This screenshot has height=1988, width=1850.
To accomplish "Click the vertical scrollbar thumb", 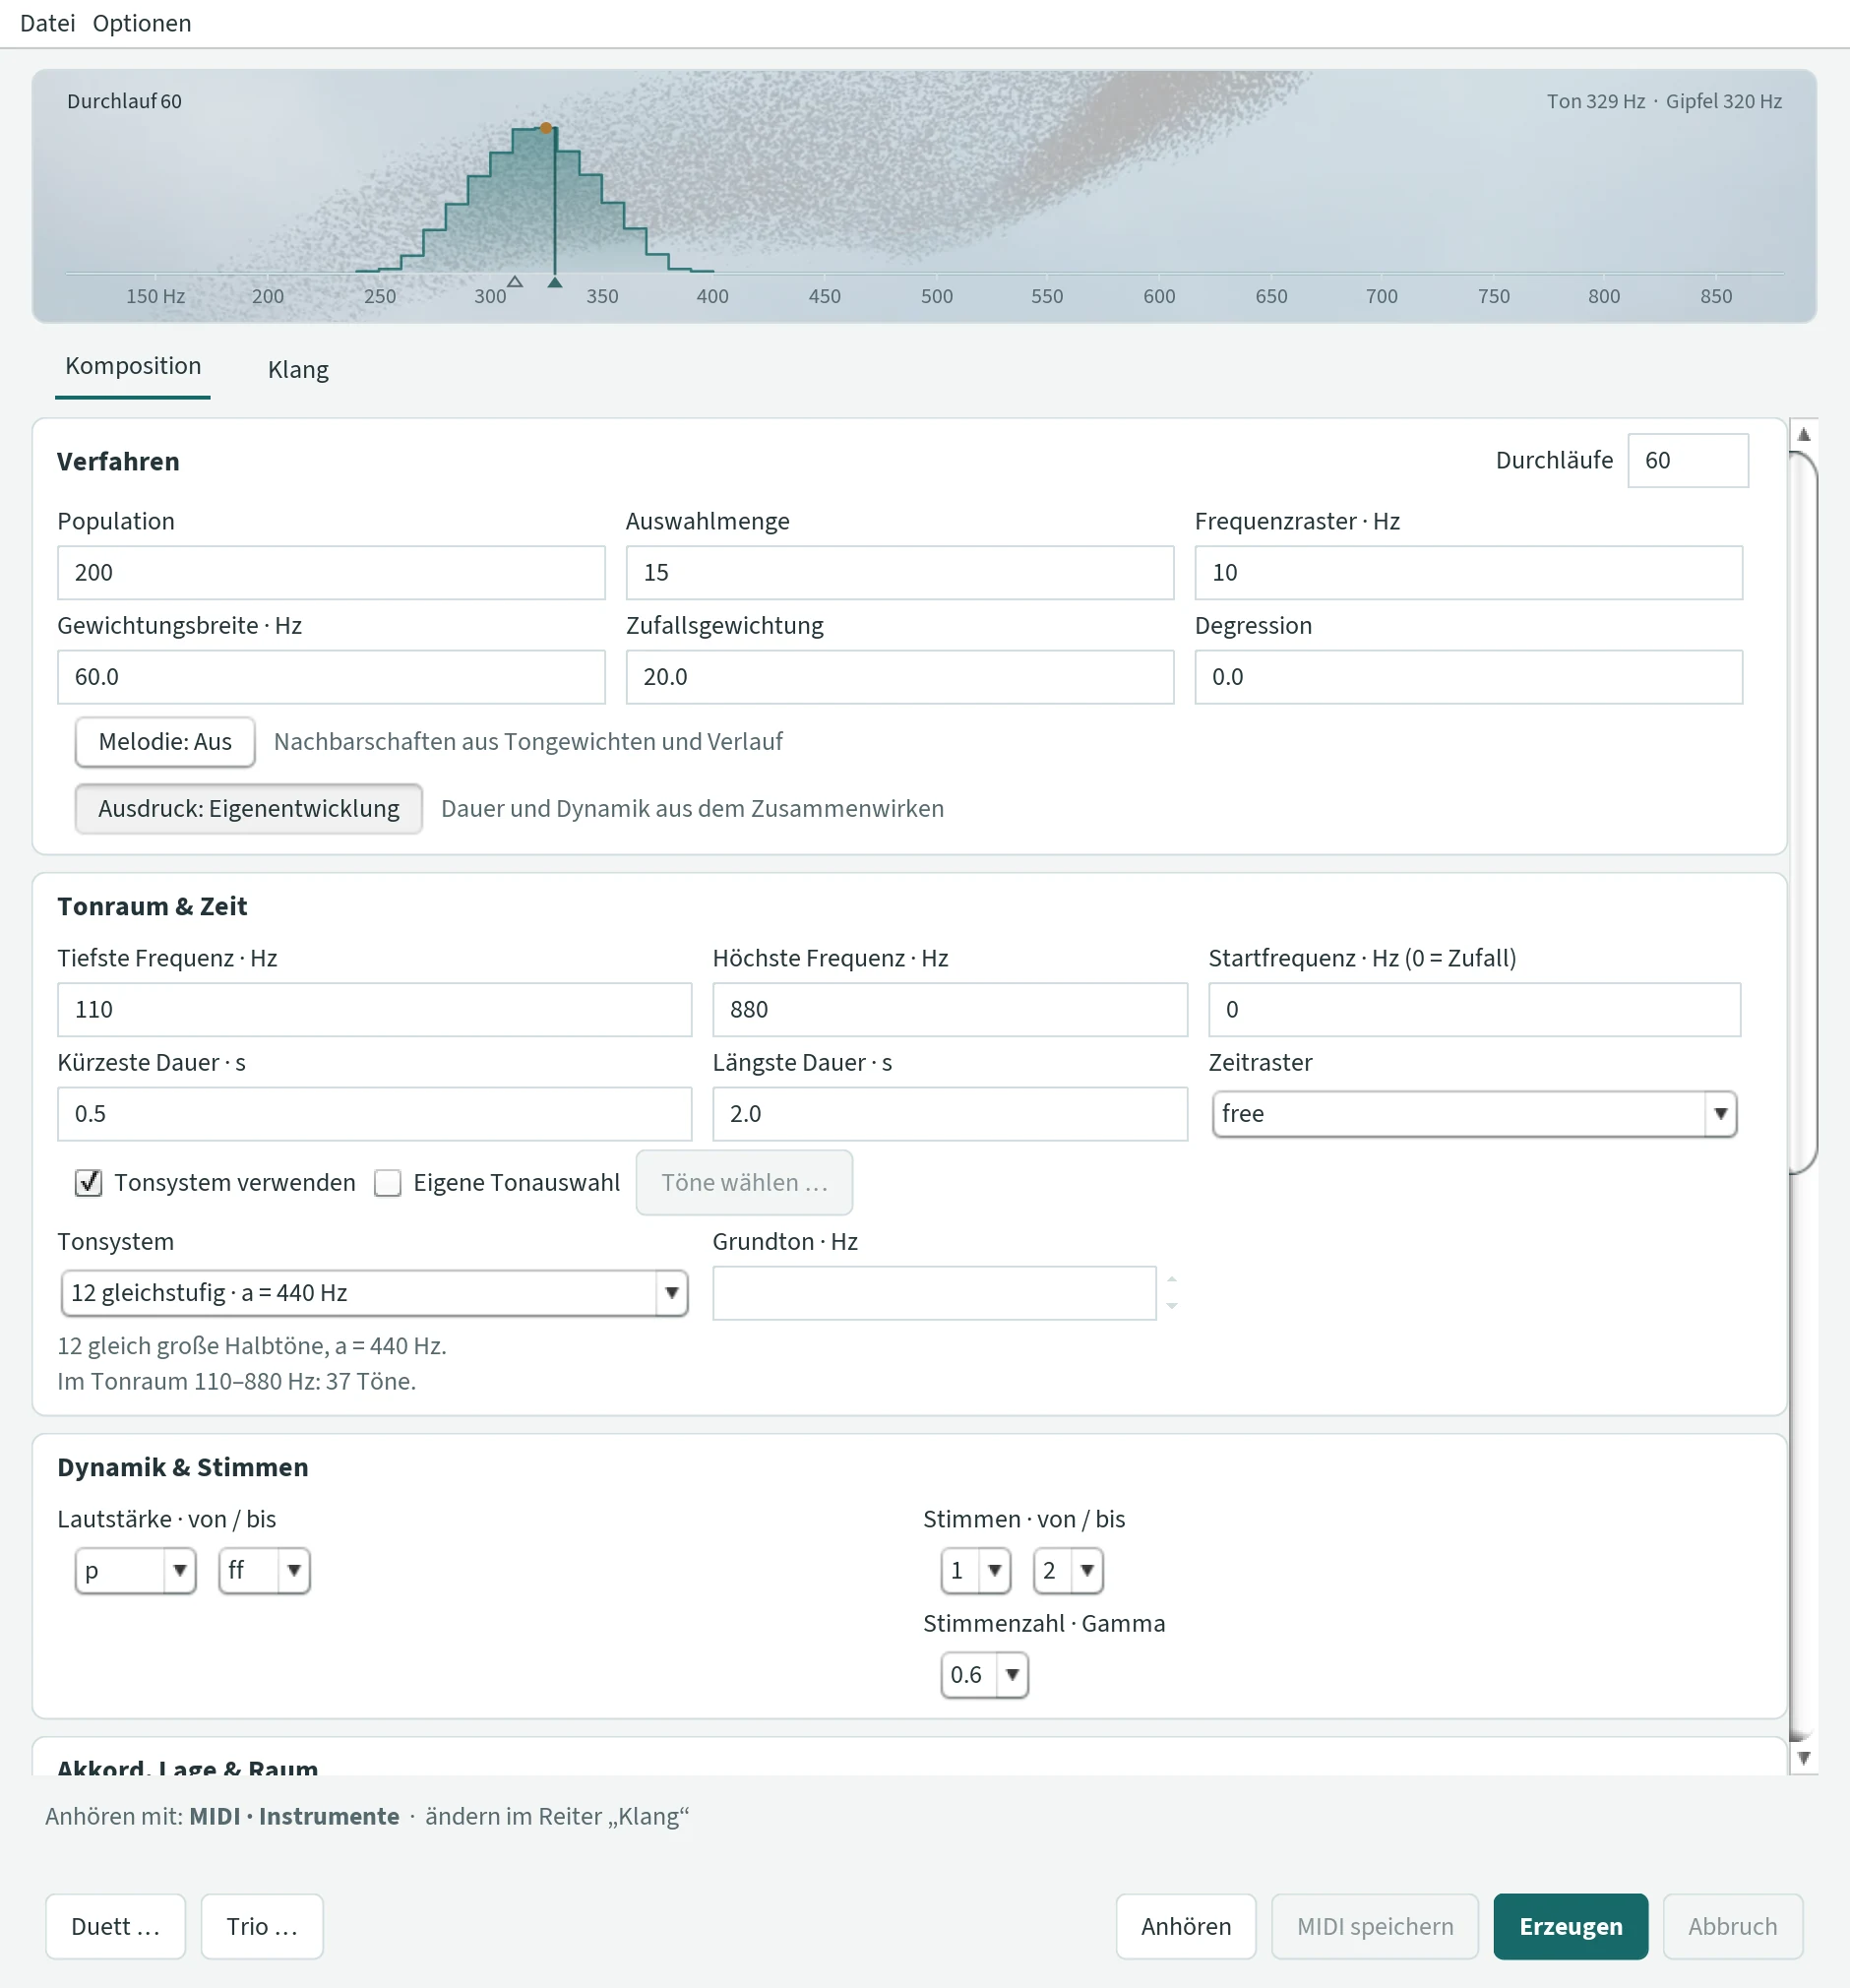I will point(1802,812).
